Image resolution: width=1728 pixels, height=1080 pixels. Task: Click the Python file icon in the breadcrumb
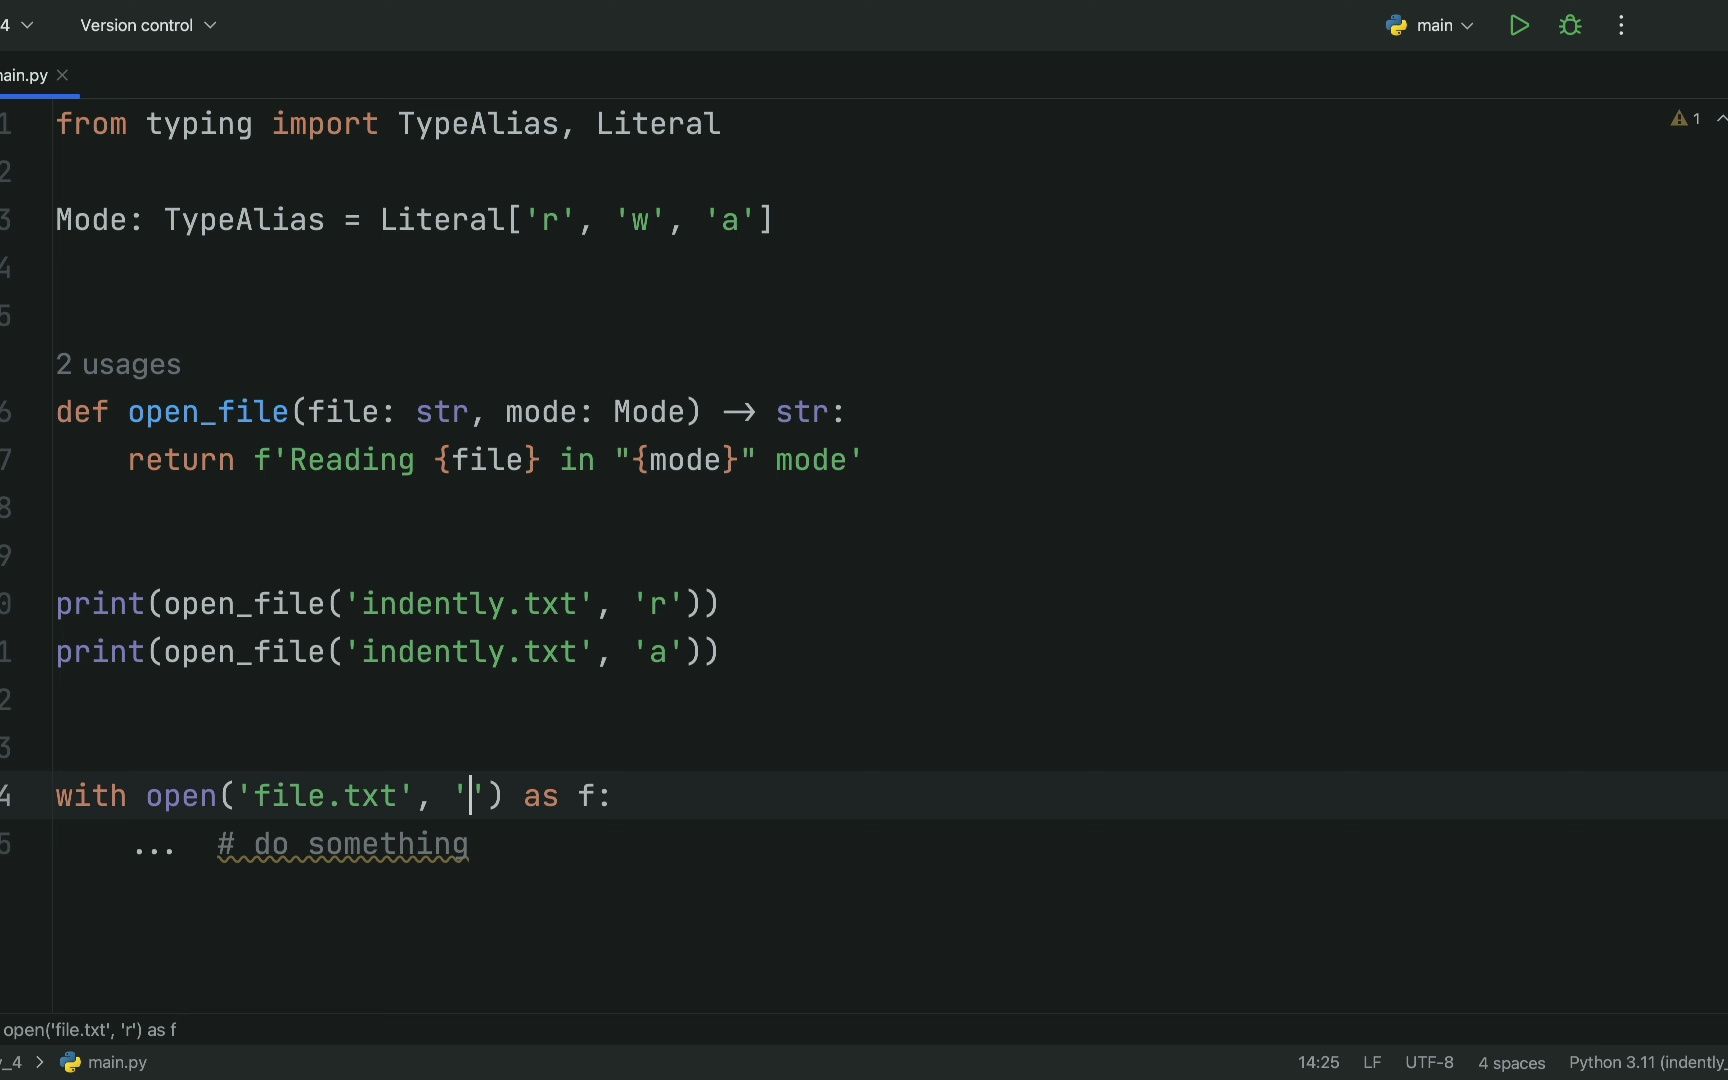[71, 1062]
